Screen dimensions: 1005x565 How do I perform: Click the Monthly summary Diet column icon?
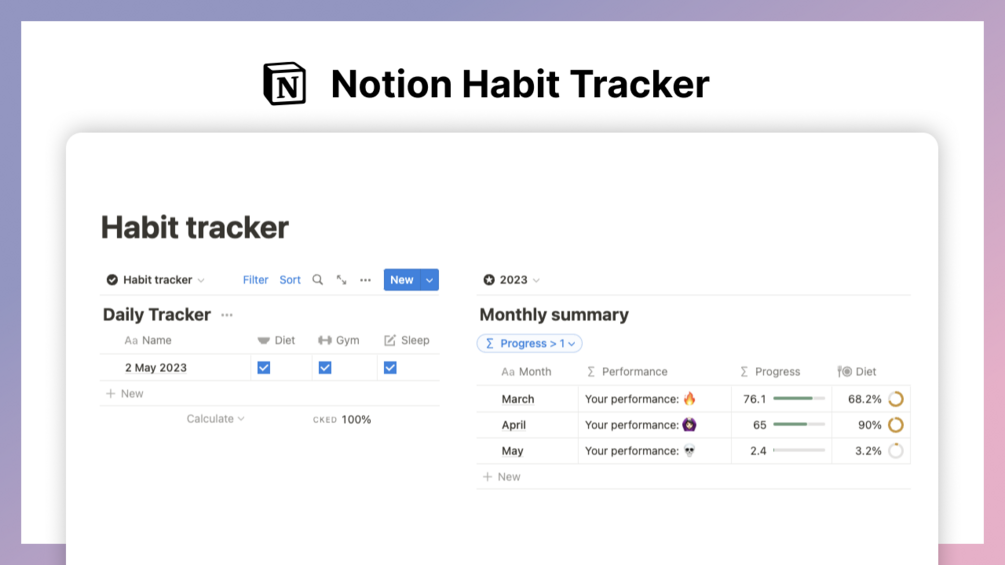pos(845,372)
